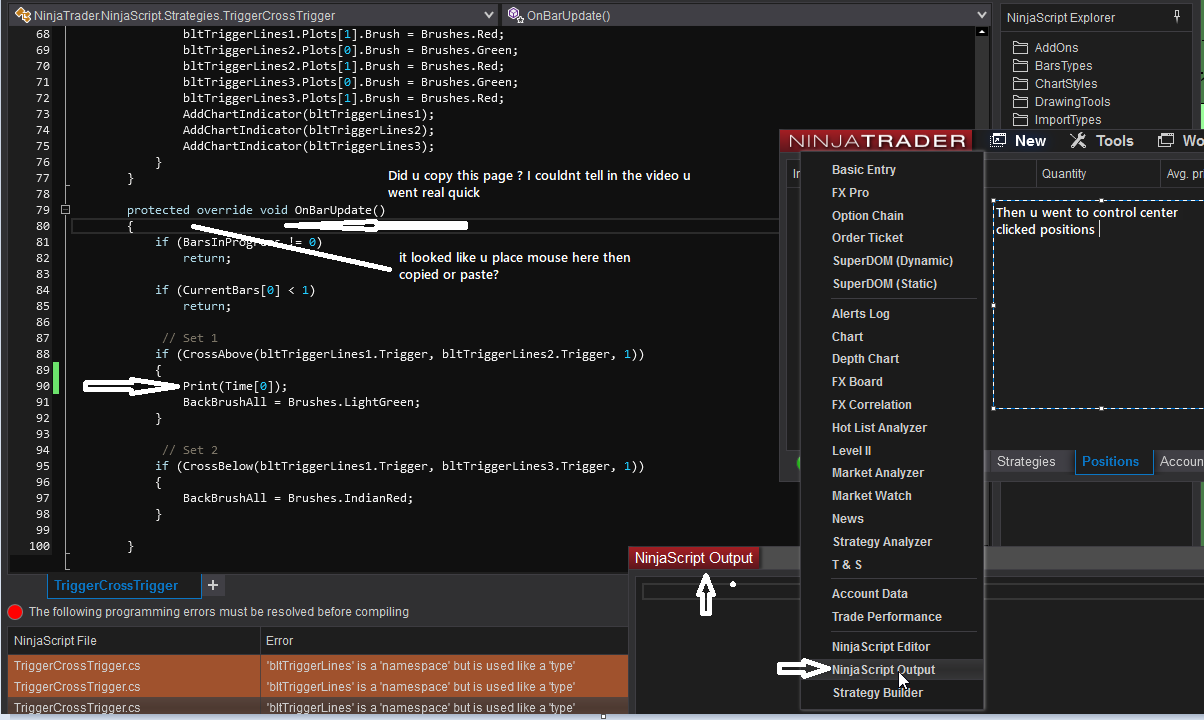Open the BarsTypes folder in NinjaScript Explorer
Image resolution: width=1204 pixels, height=721 pixels.
pyautogui.click(x=1063, y=66)
